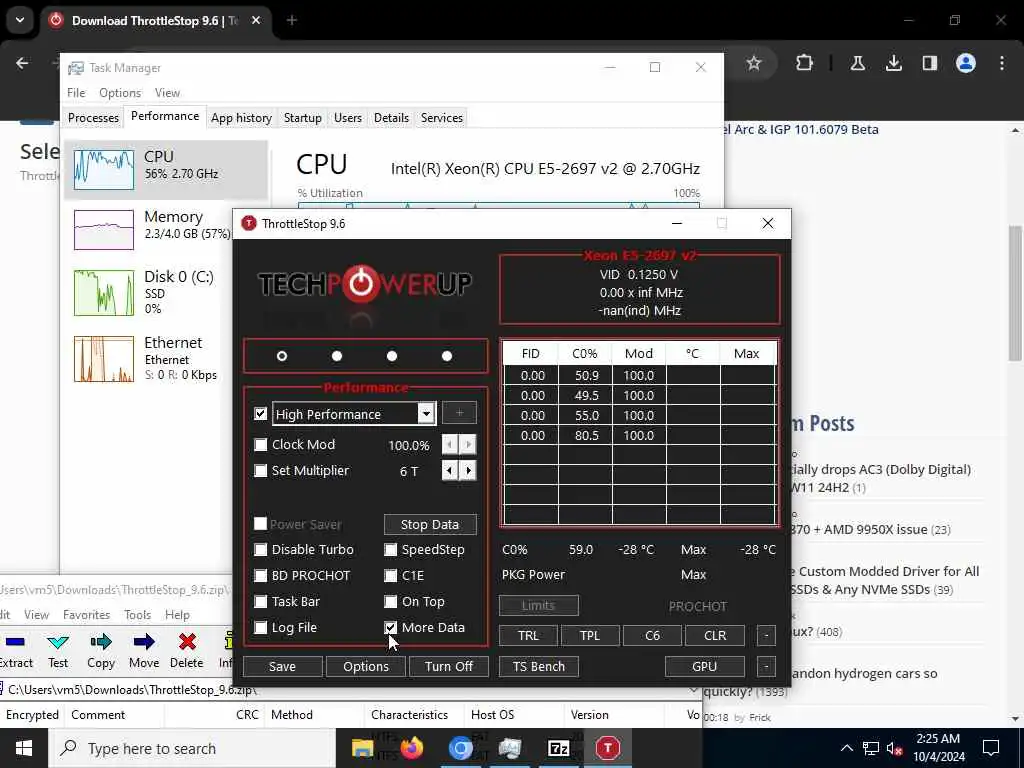Enable the Log File checkbox

[x=261, y=628]
